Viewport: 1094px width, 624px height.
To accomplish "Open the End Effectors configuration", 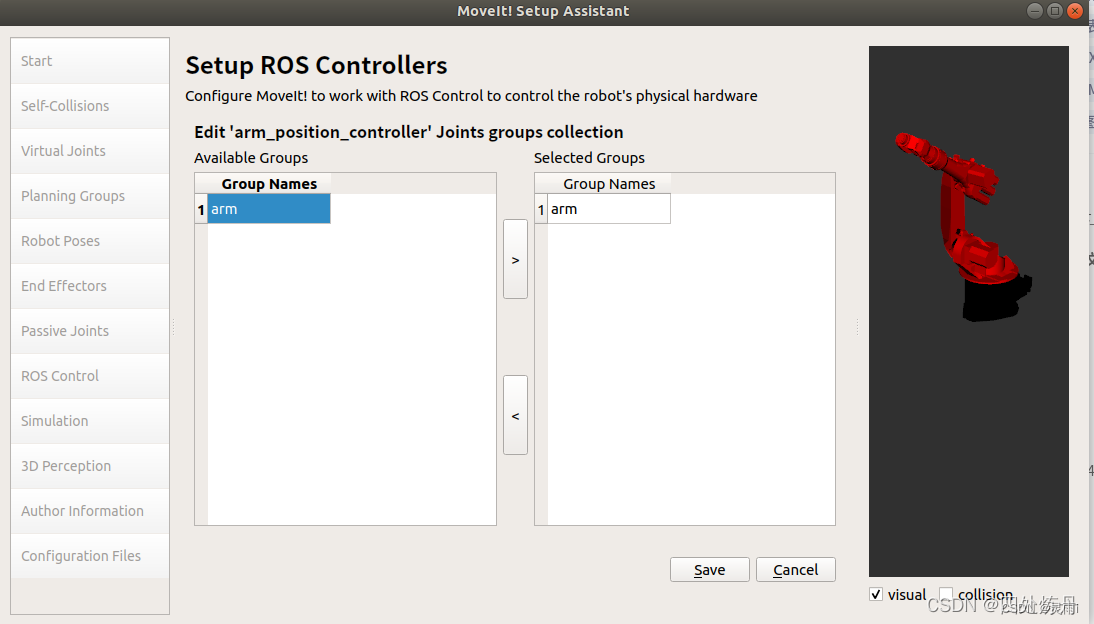I will 89,285.
